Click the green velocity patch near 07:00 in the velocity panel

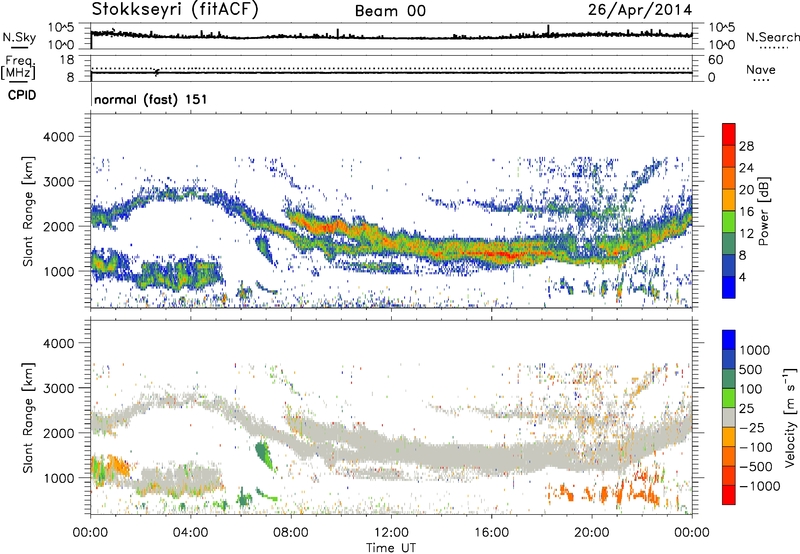(264, 454)
